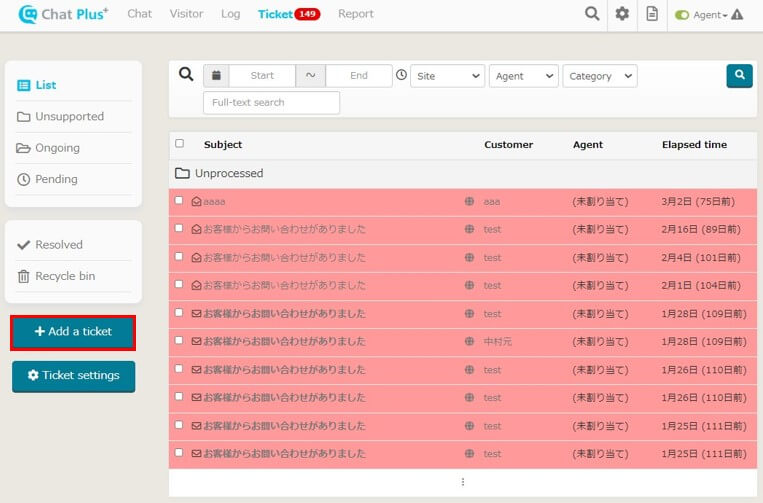Click globe icon on 2月16日 row

tap(469, 229)
